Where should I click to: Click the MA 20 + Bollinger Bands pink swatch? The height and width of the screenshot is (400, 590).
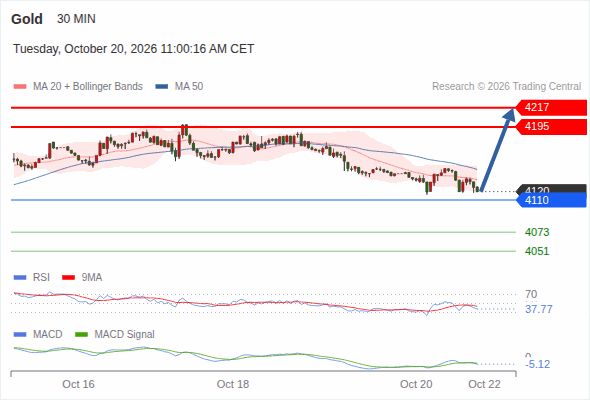(20, 87)
